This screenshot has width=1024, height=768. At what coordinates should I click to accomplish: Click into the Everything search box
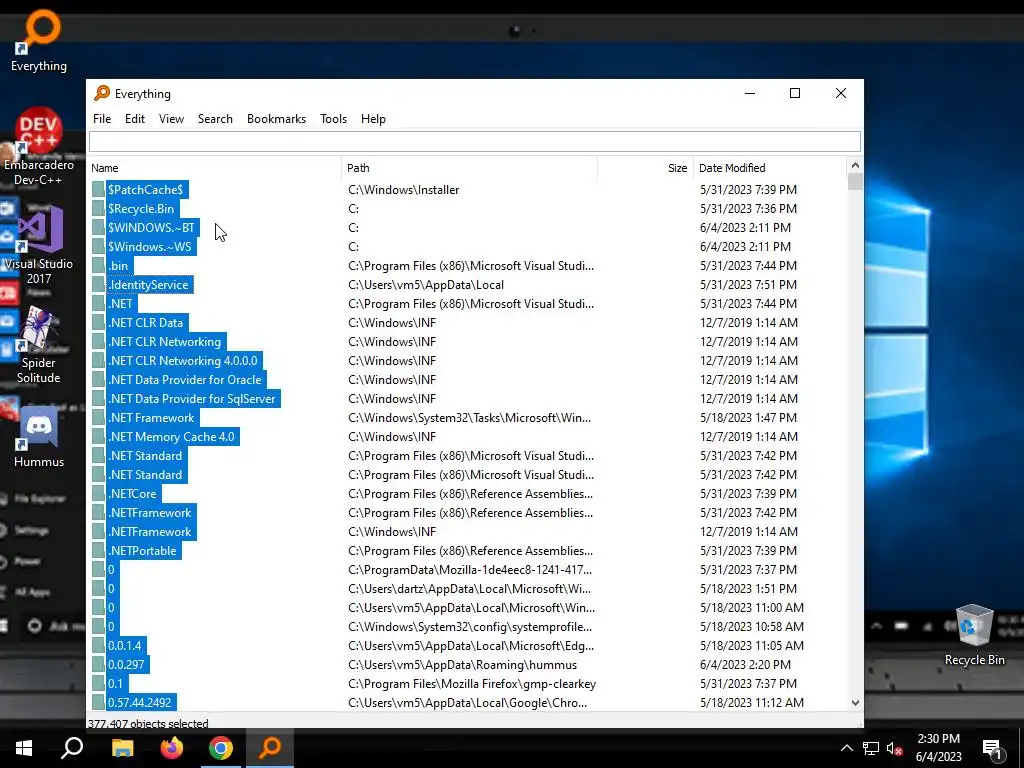(x=475, y=141)
